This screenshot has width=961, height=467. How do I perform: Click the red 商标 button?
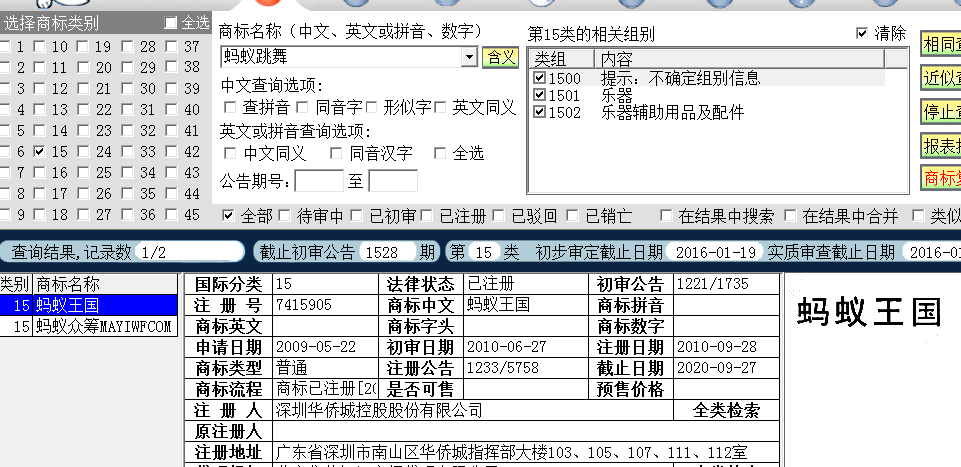click(941, 178)
